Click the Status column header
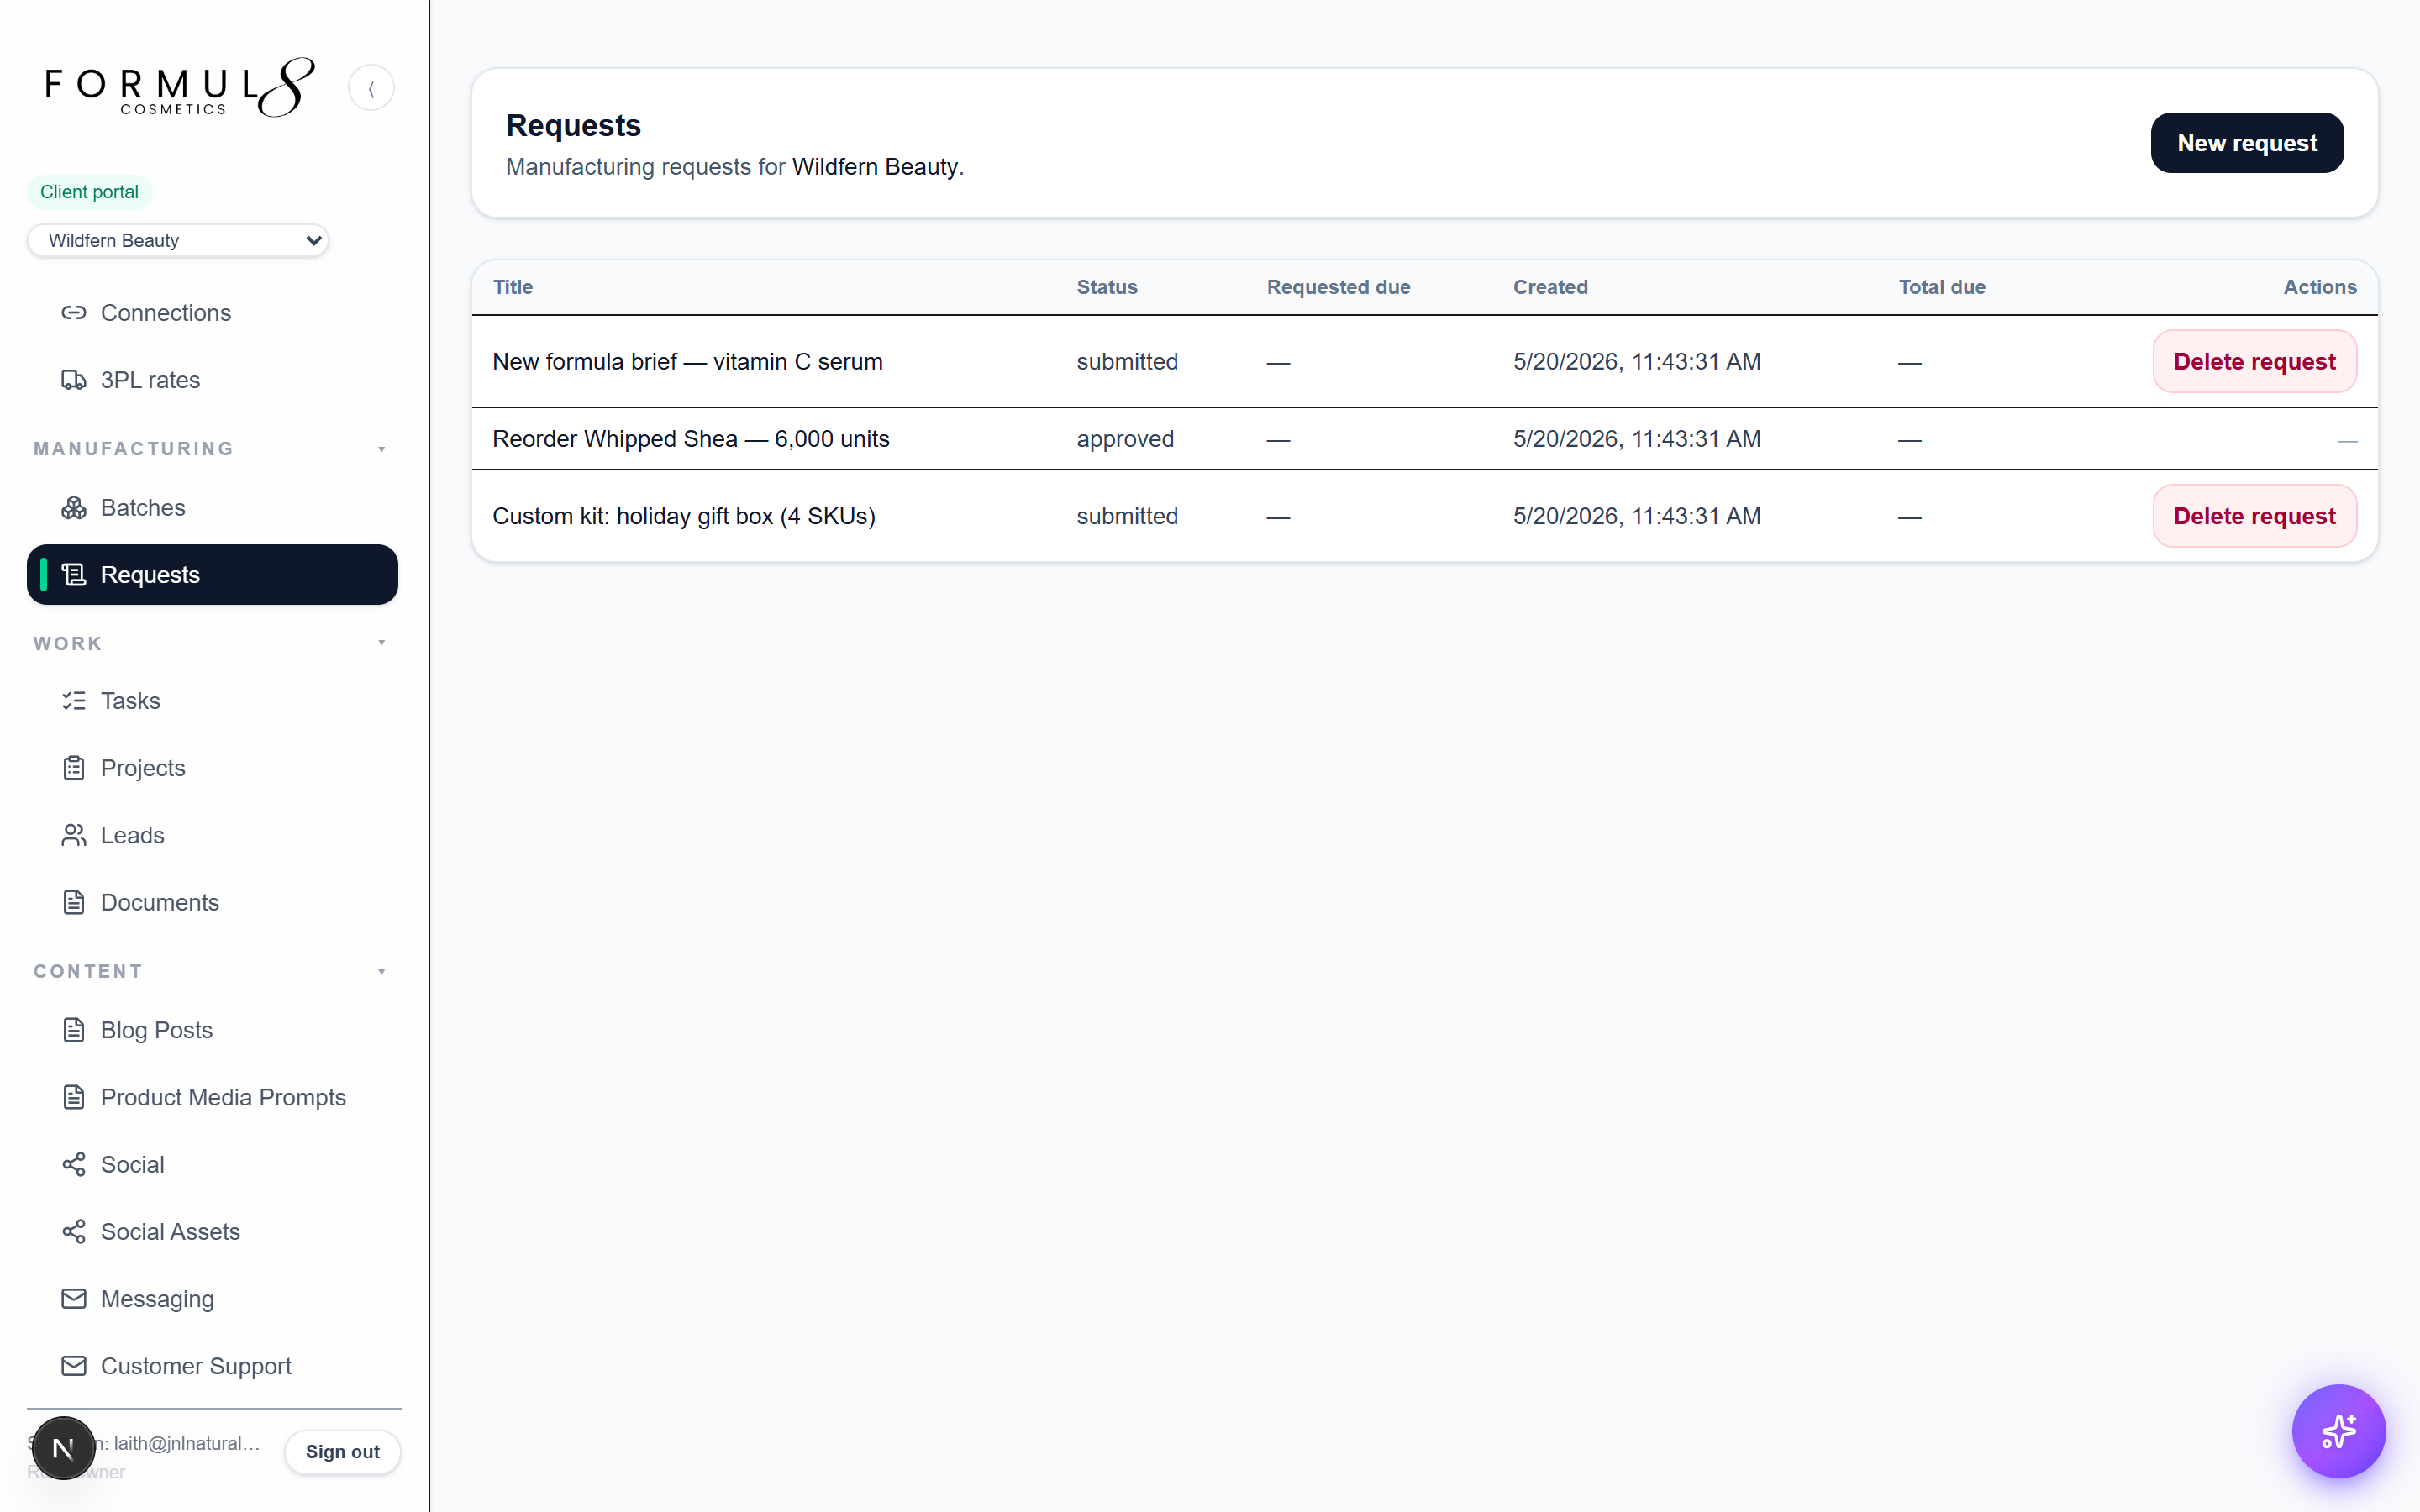 coord(1107,287)
